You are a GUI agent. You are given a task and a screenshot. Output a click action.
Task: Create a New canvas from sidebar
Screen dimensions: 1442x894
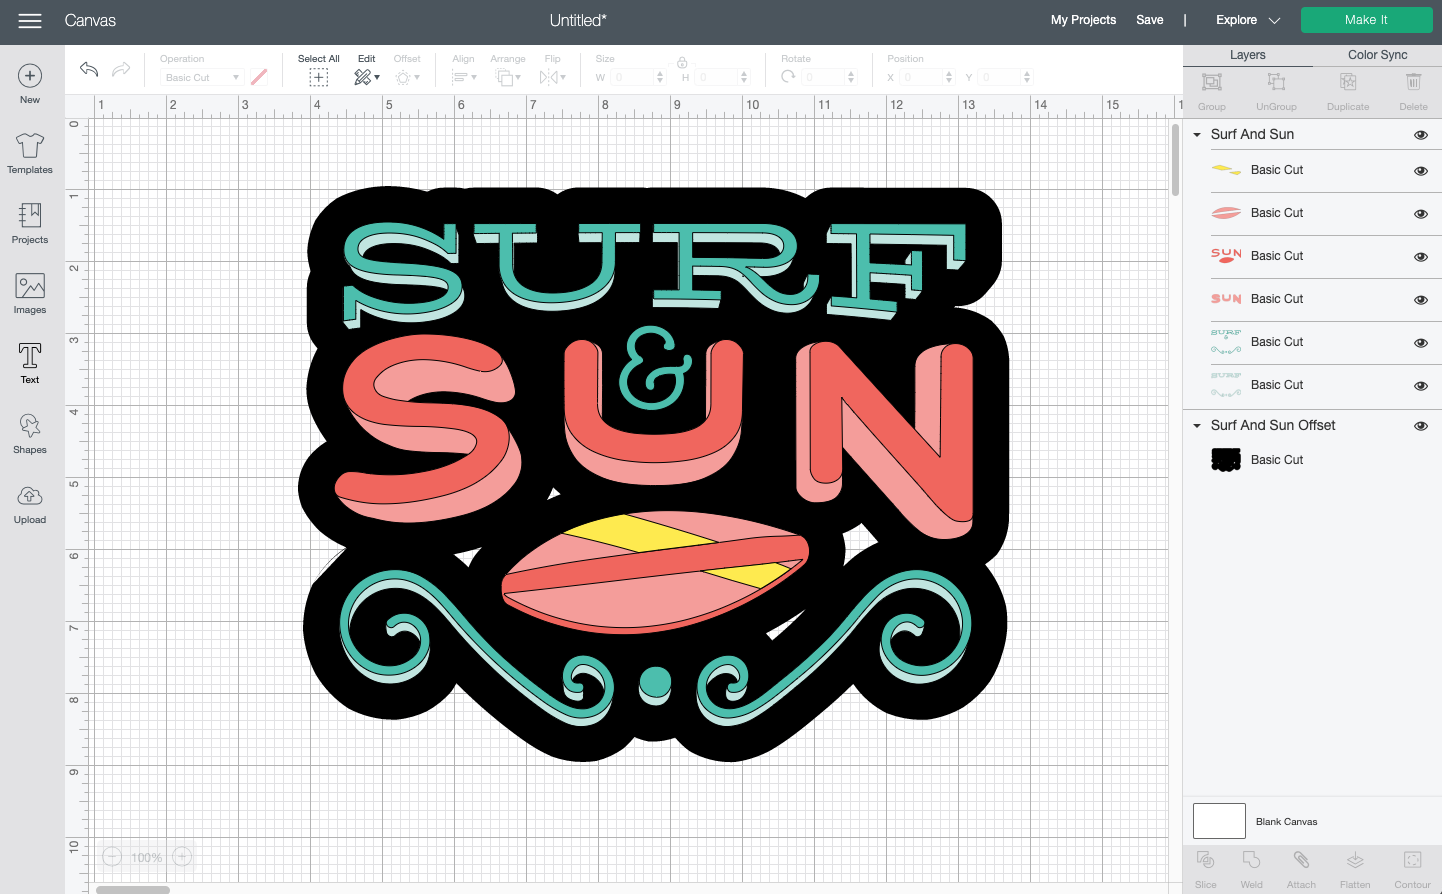(30, 84)
